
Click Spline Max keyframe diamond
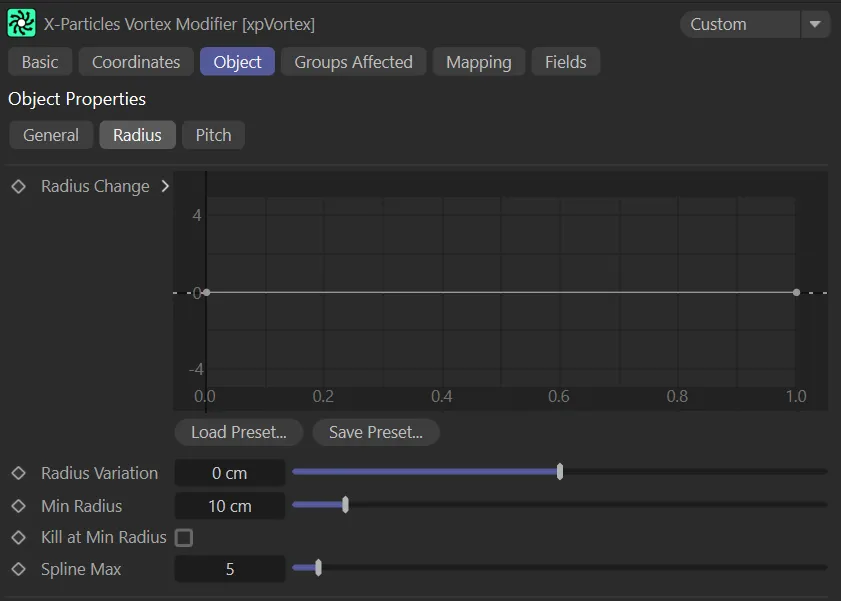tap(18, 569)
